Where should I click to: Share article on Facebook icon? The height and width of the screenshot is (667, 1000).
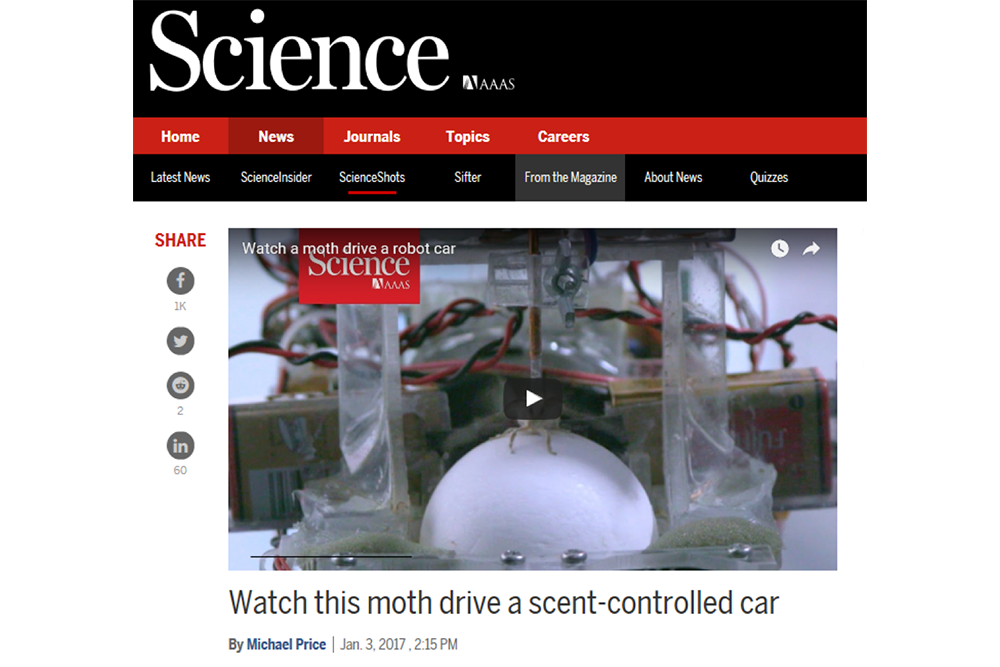point(180,281)
